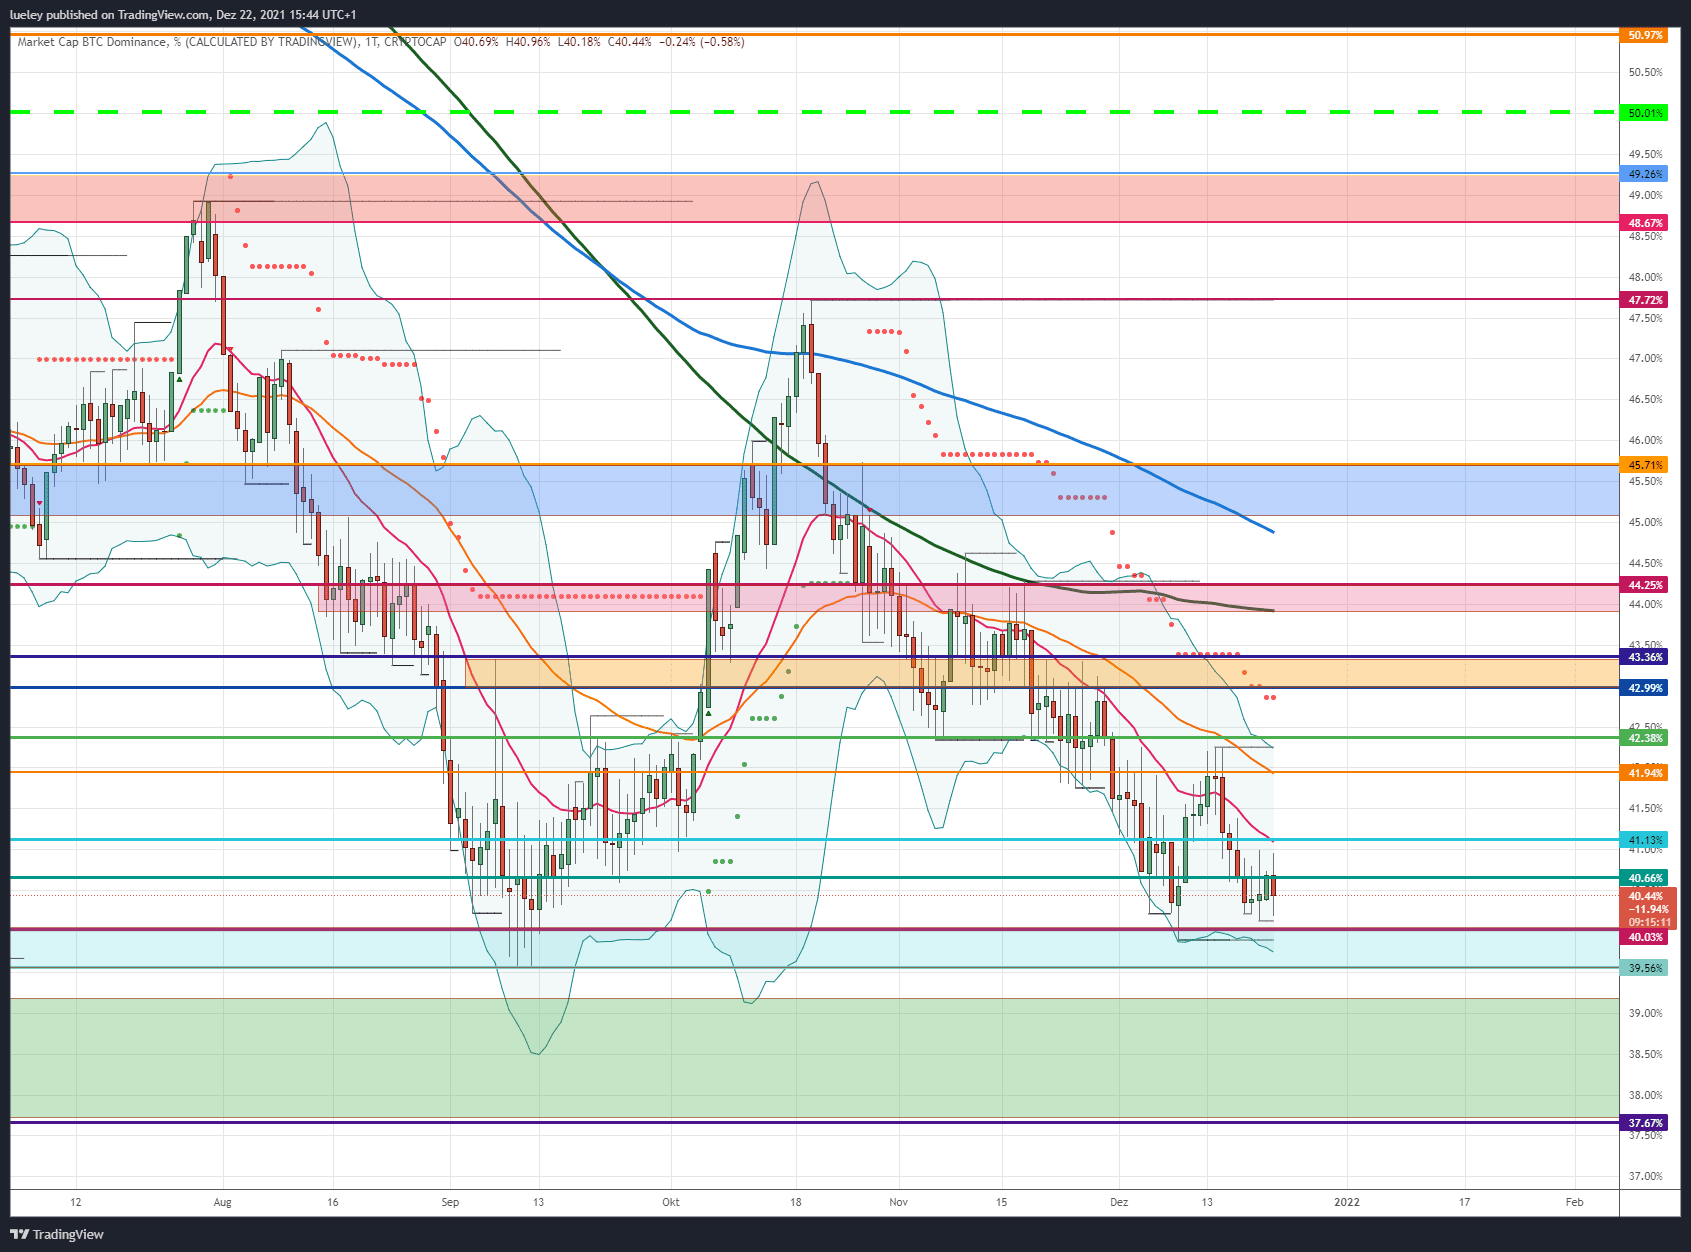Click the crimson 47.72% price label
1691x1252 pixels.
pyautogui.click(x=1645, y=300)
